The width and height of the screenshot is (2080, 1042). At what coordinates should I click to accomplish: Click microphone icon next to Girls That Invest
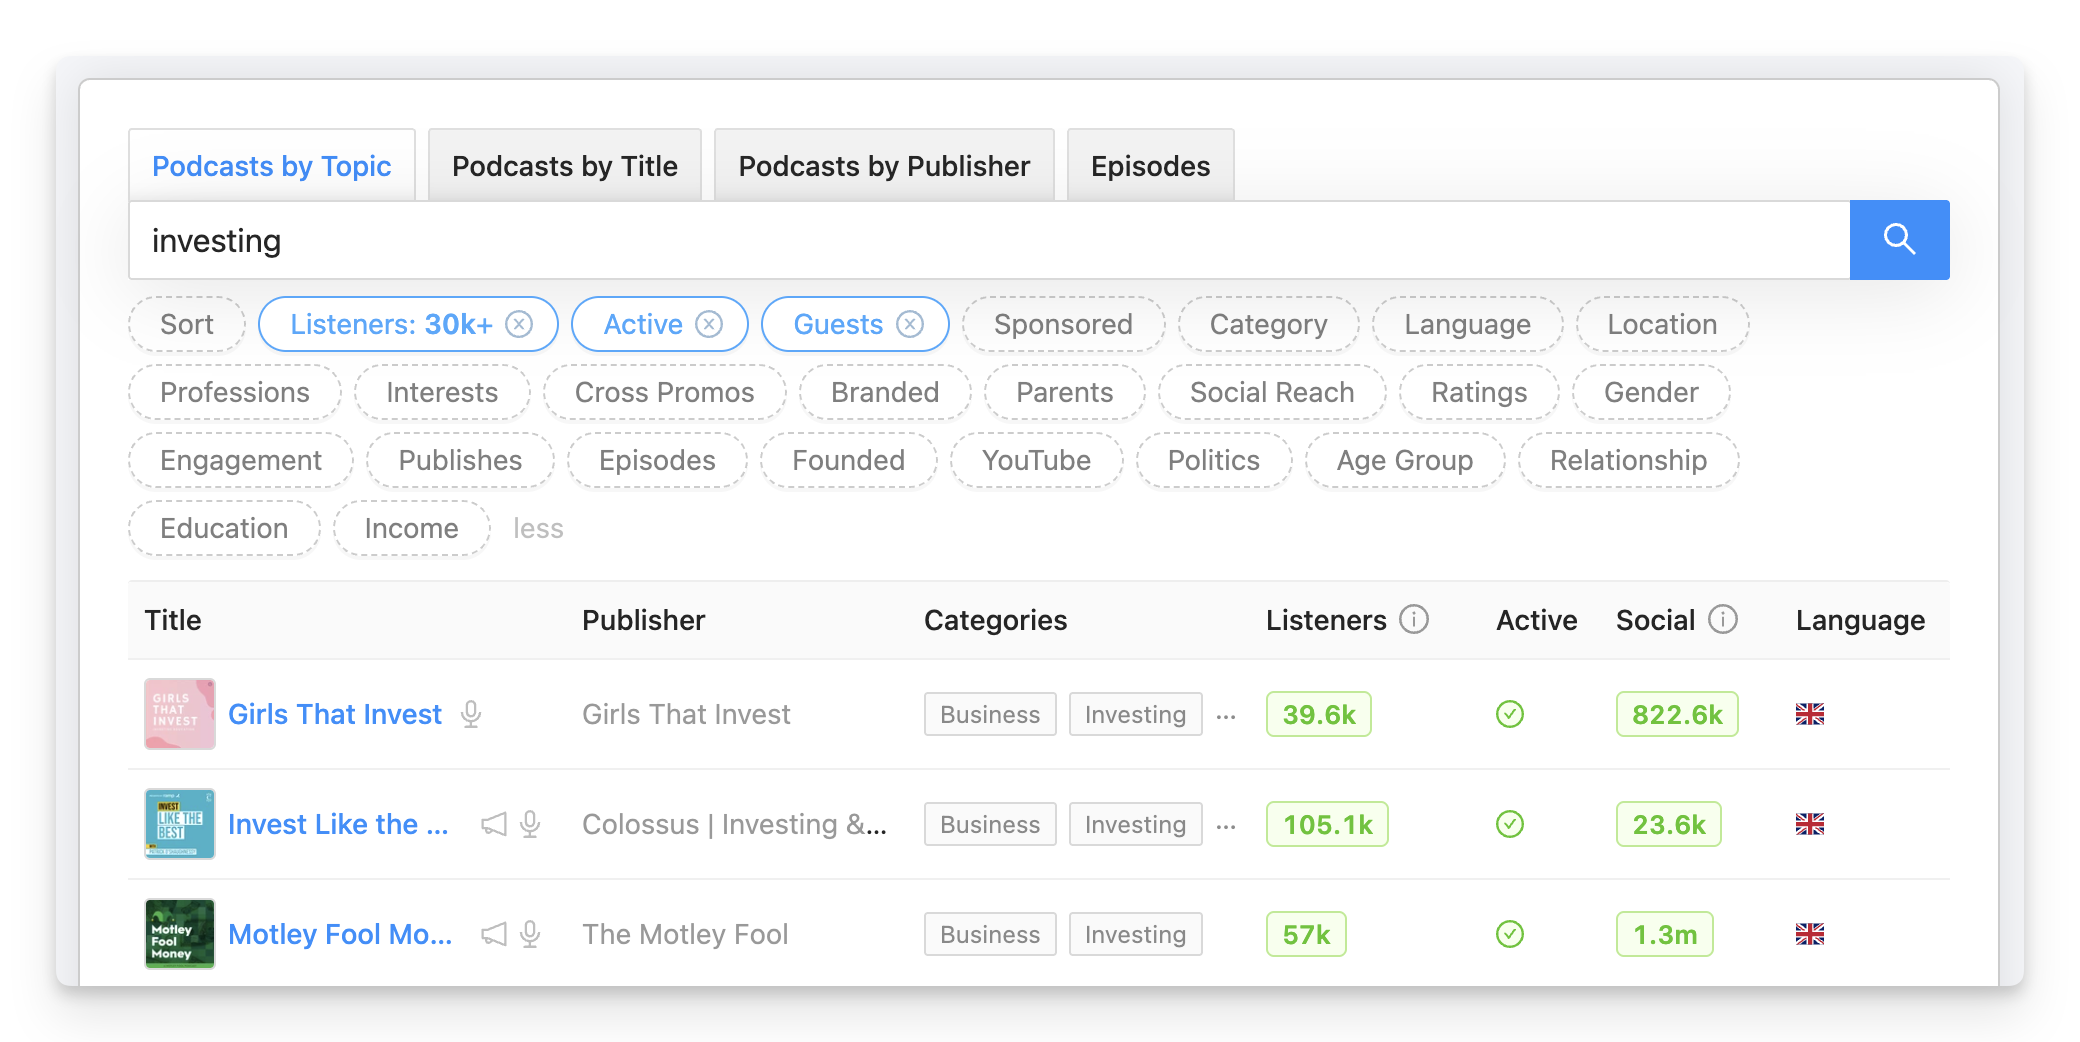[471, 714]
